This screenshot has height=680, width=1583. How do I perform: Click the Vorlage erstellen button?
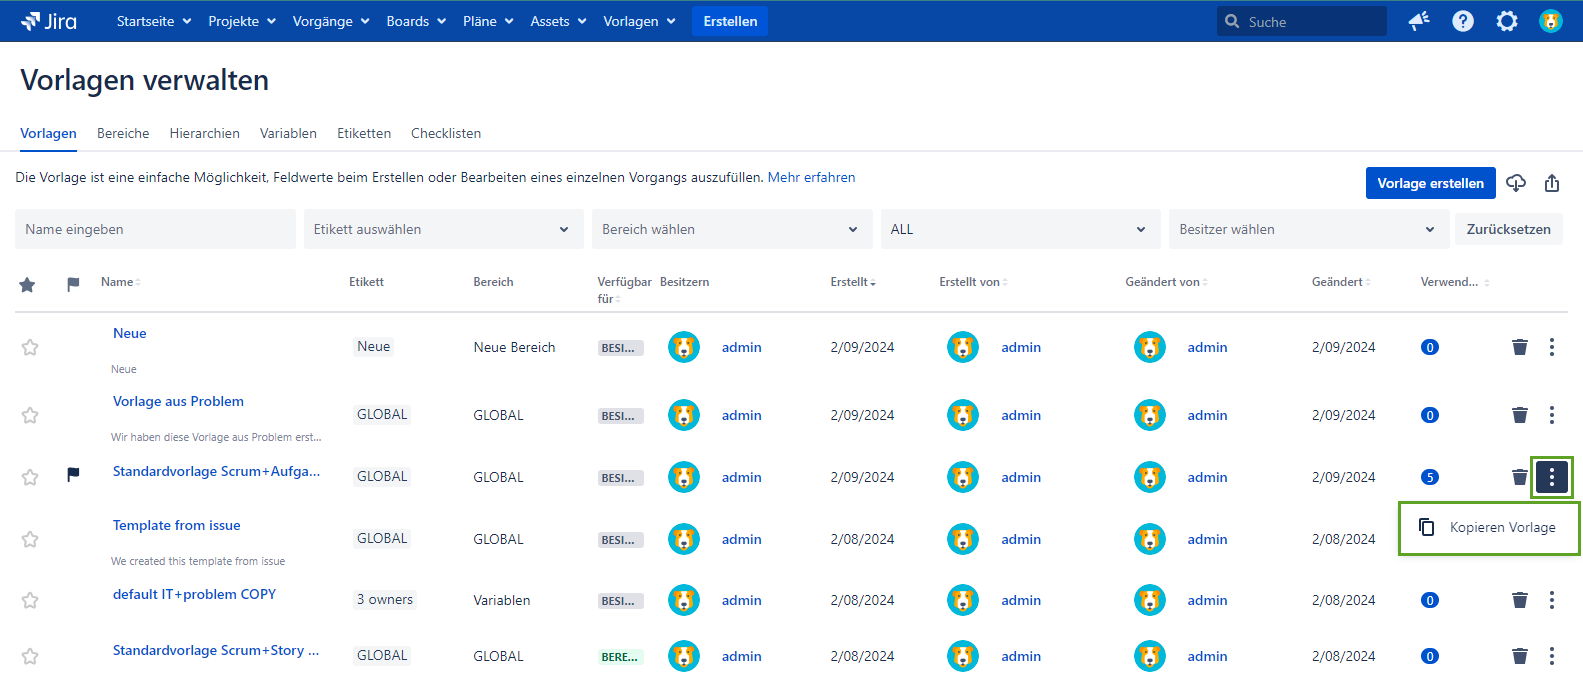coord(1430,183)
